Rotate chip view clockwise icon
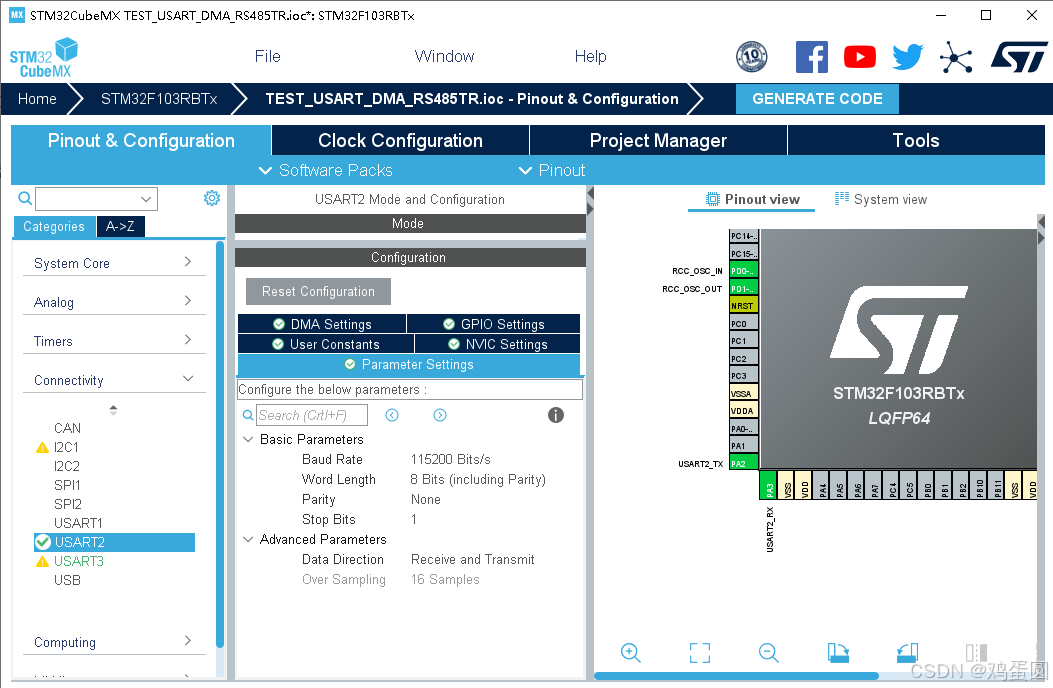This screenshot has height=688, width=1053. (x=838, y=652)
